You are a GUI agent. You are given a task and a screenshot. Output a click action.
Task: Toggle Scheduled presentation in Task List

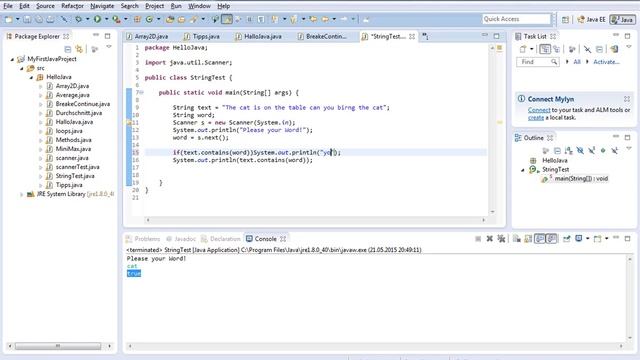click(556, 49)
